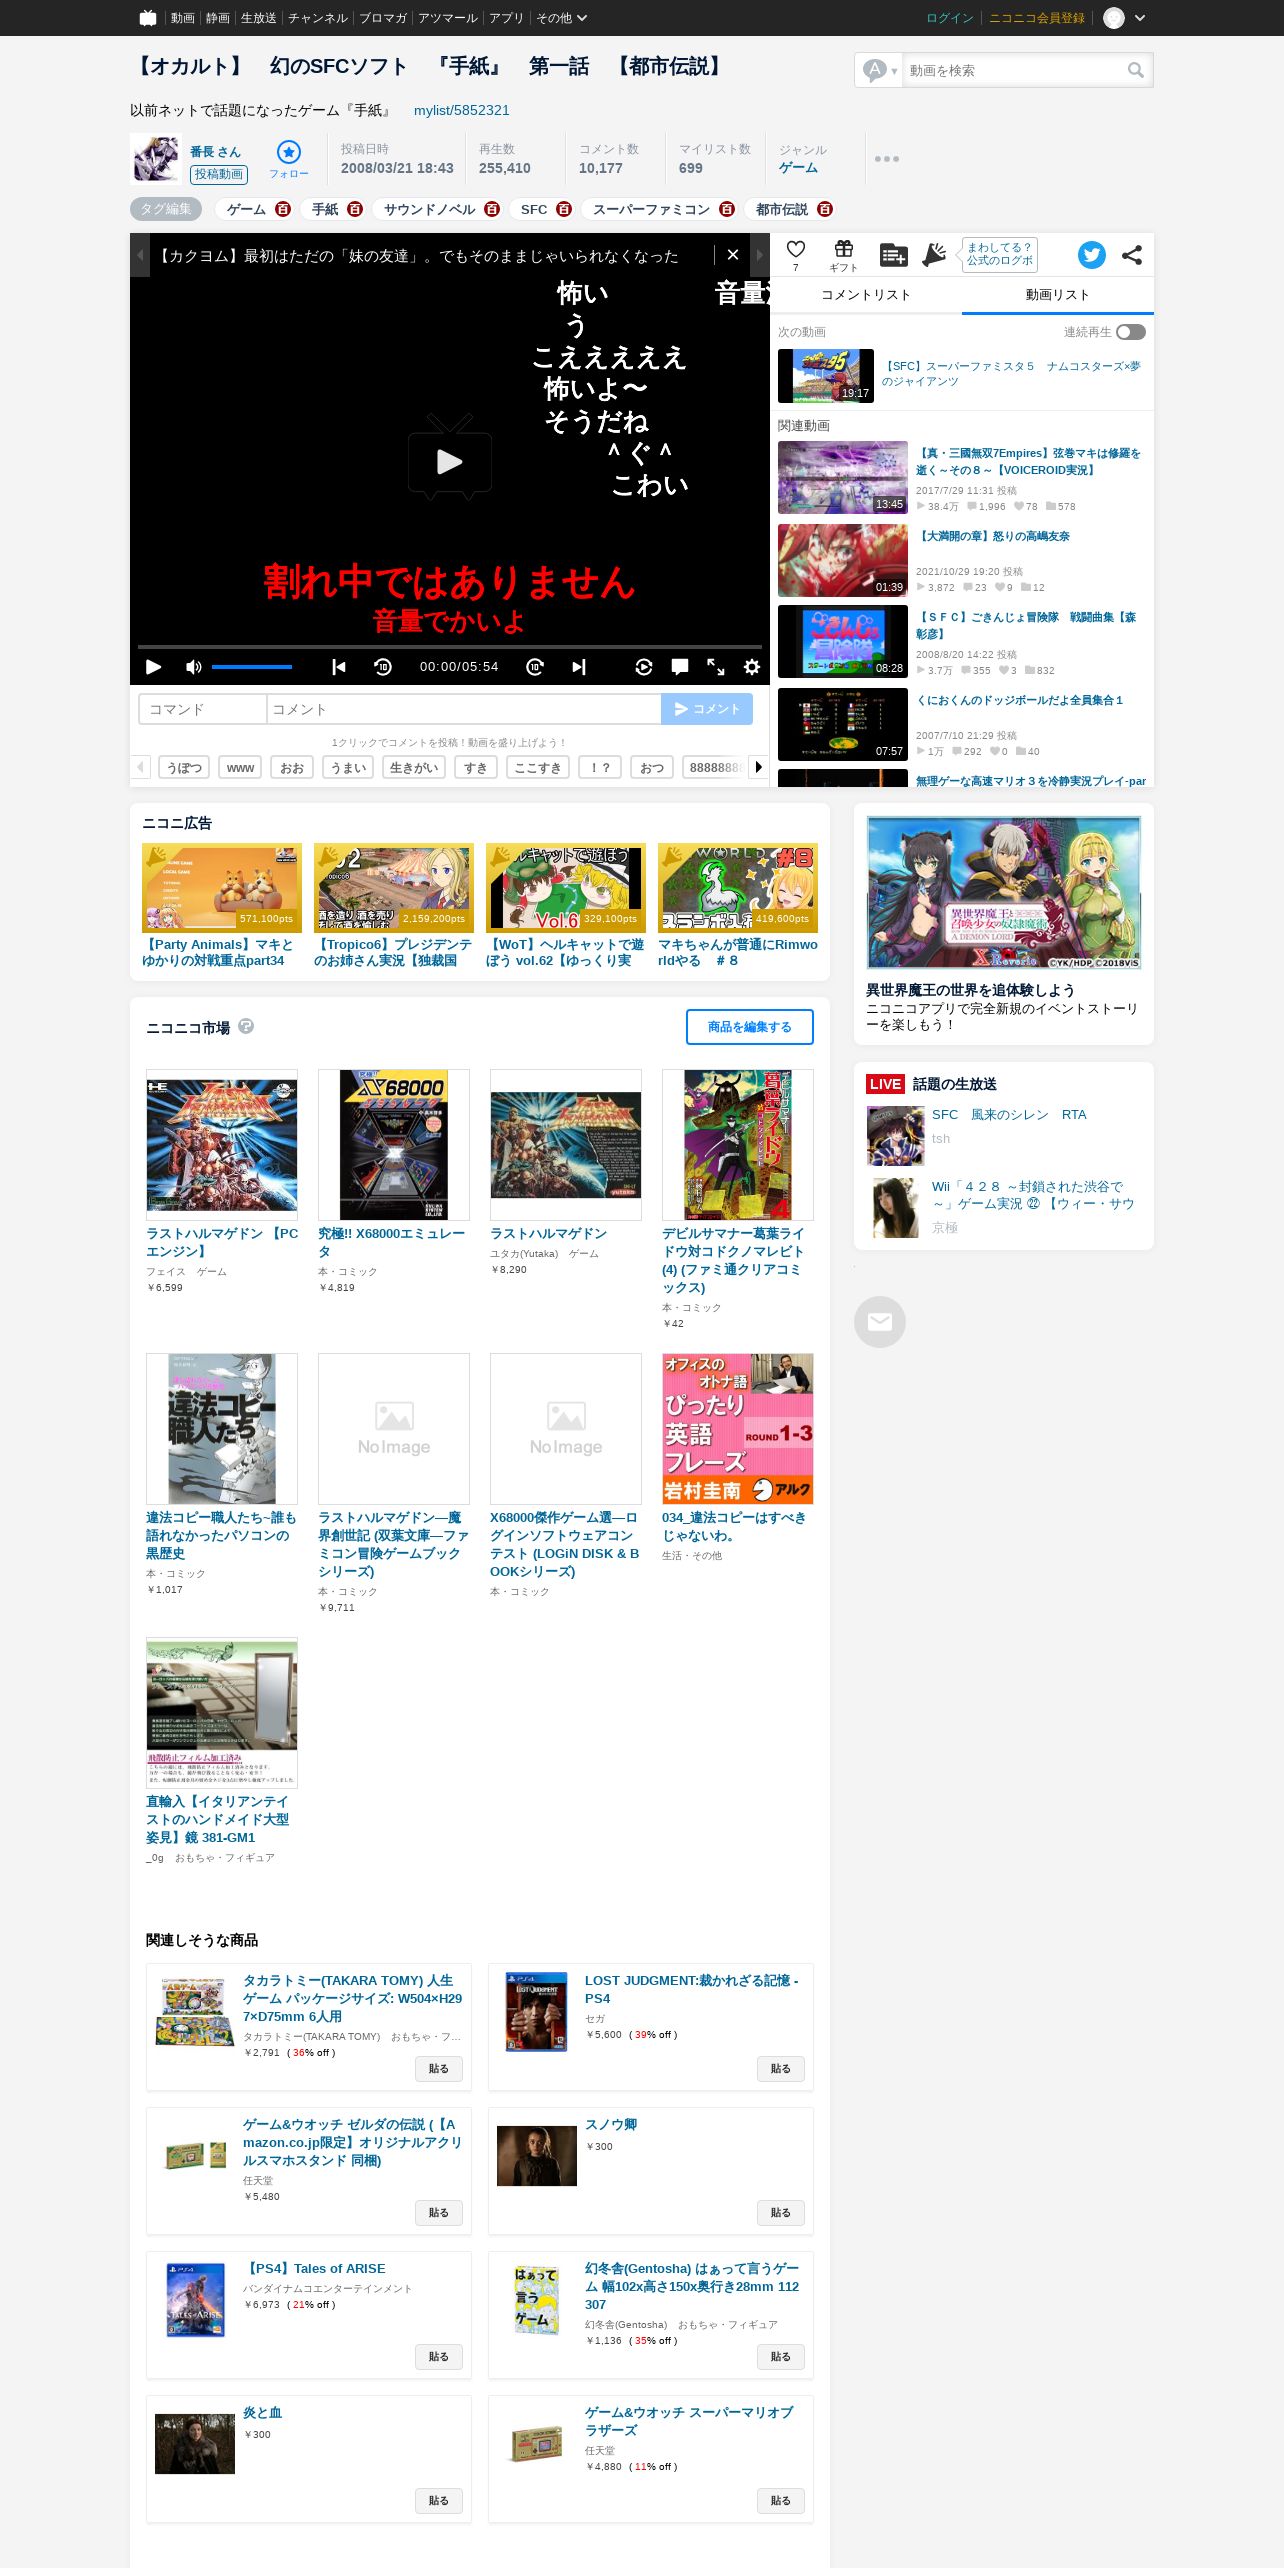1284x2568 pixels.
Task: Post comment with the コメント button
Action: coord(707,709)
